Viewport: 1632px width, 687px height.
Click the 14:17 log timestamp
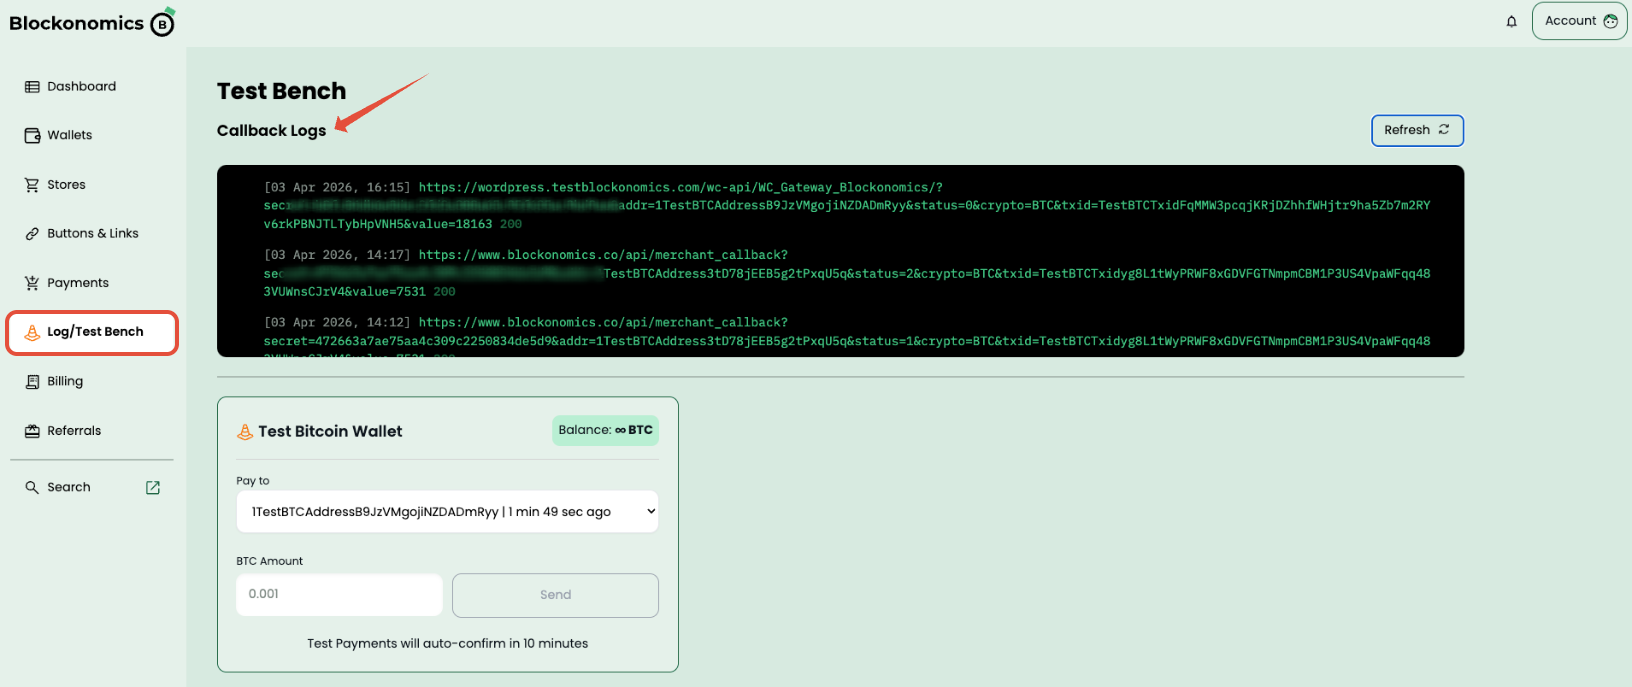[x=337, y=255]
